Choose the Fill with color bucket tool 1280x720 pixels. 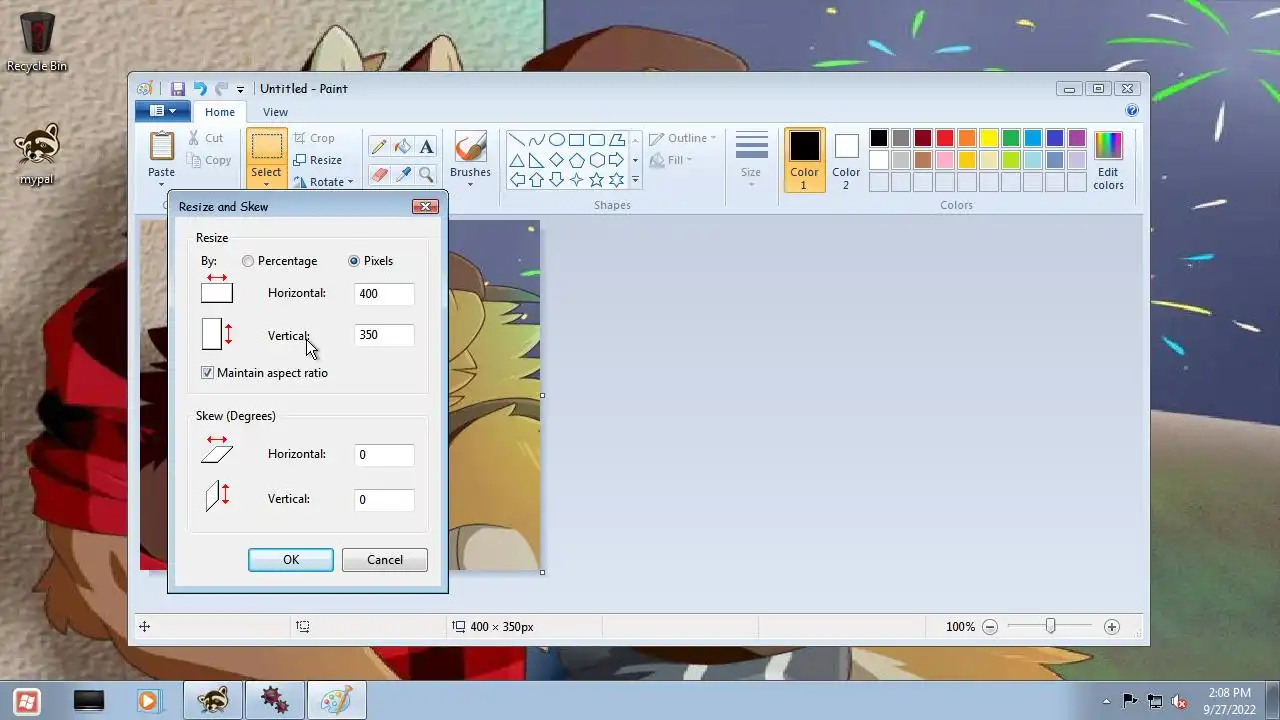pyautogui.click(x=402, y=147)
